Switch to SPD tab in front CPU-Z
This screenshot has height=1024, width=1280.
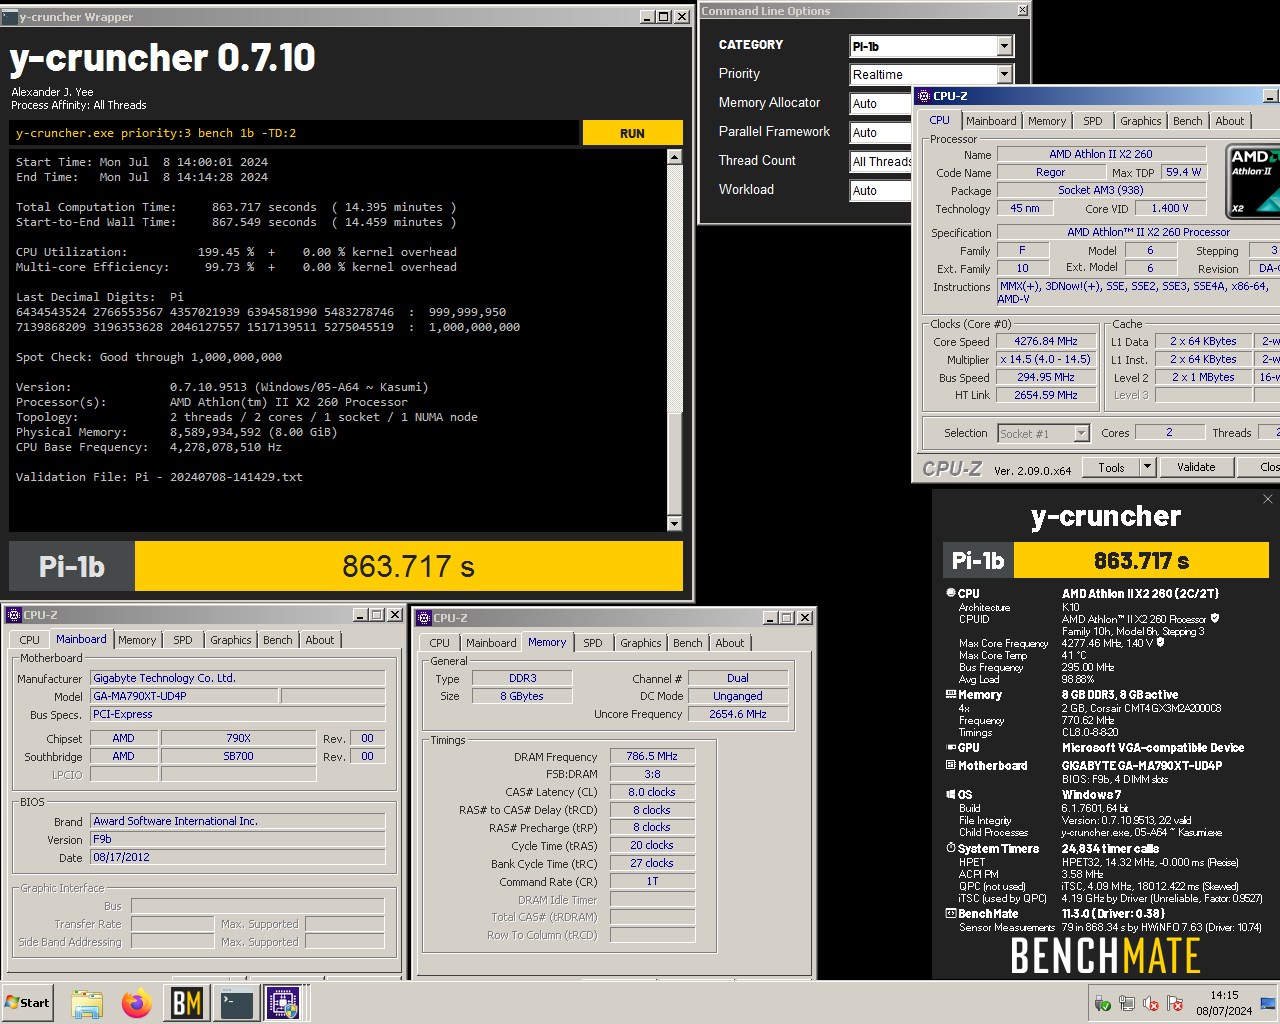1093,121
